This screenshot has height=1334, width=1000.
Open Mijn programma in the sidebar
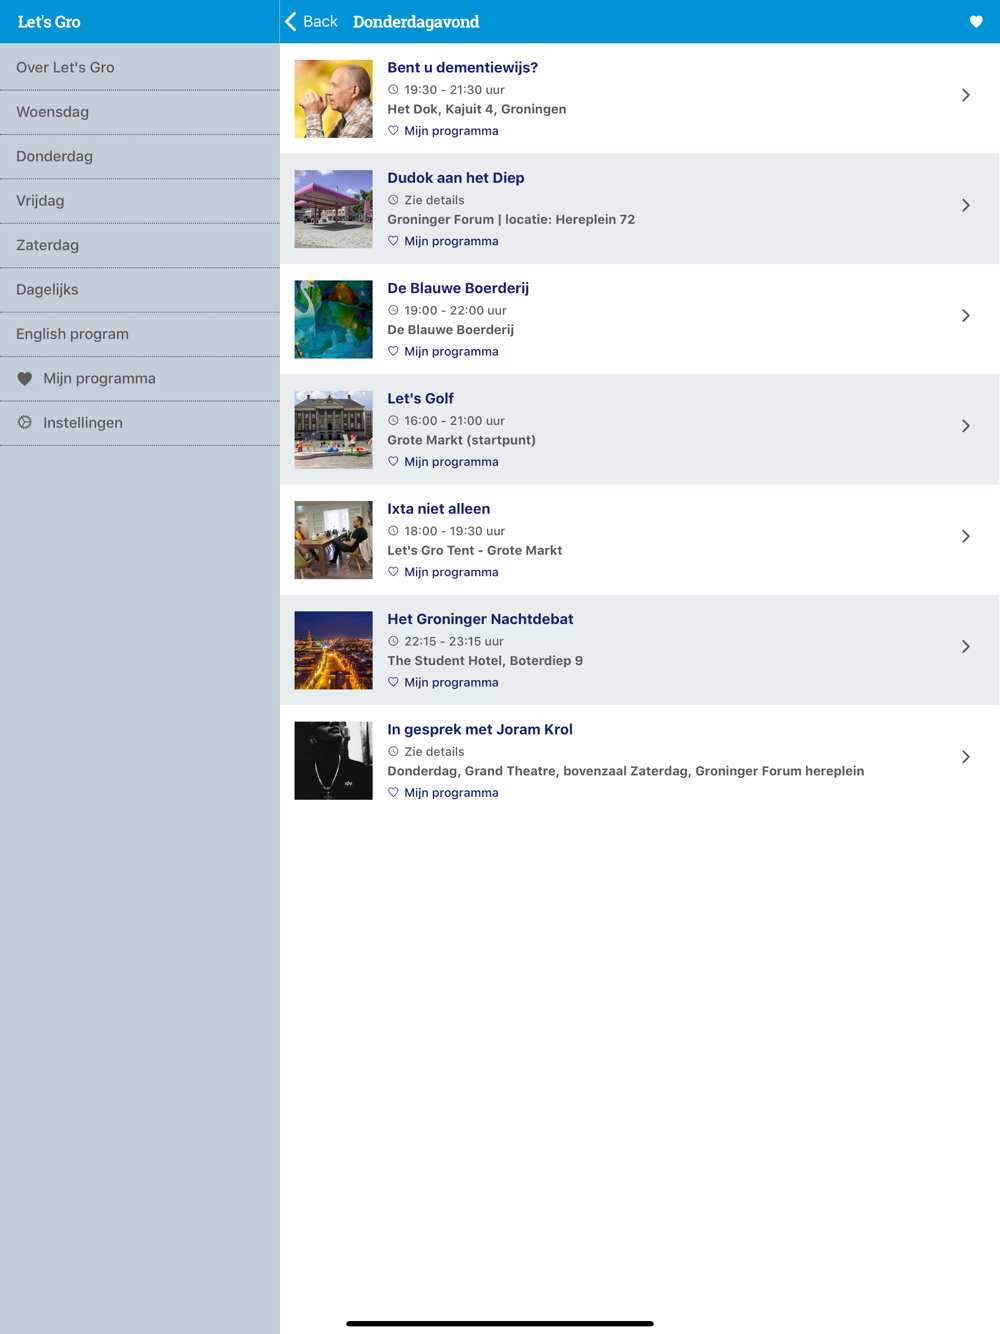[x=140, y=378]
